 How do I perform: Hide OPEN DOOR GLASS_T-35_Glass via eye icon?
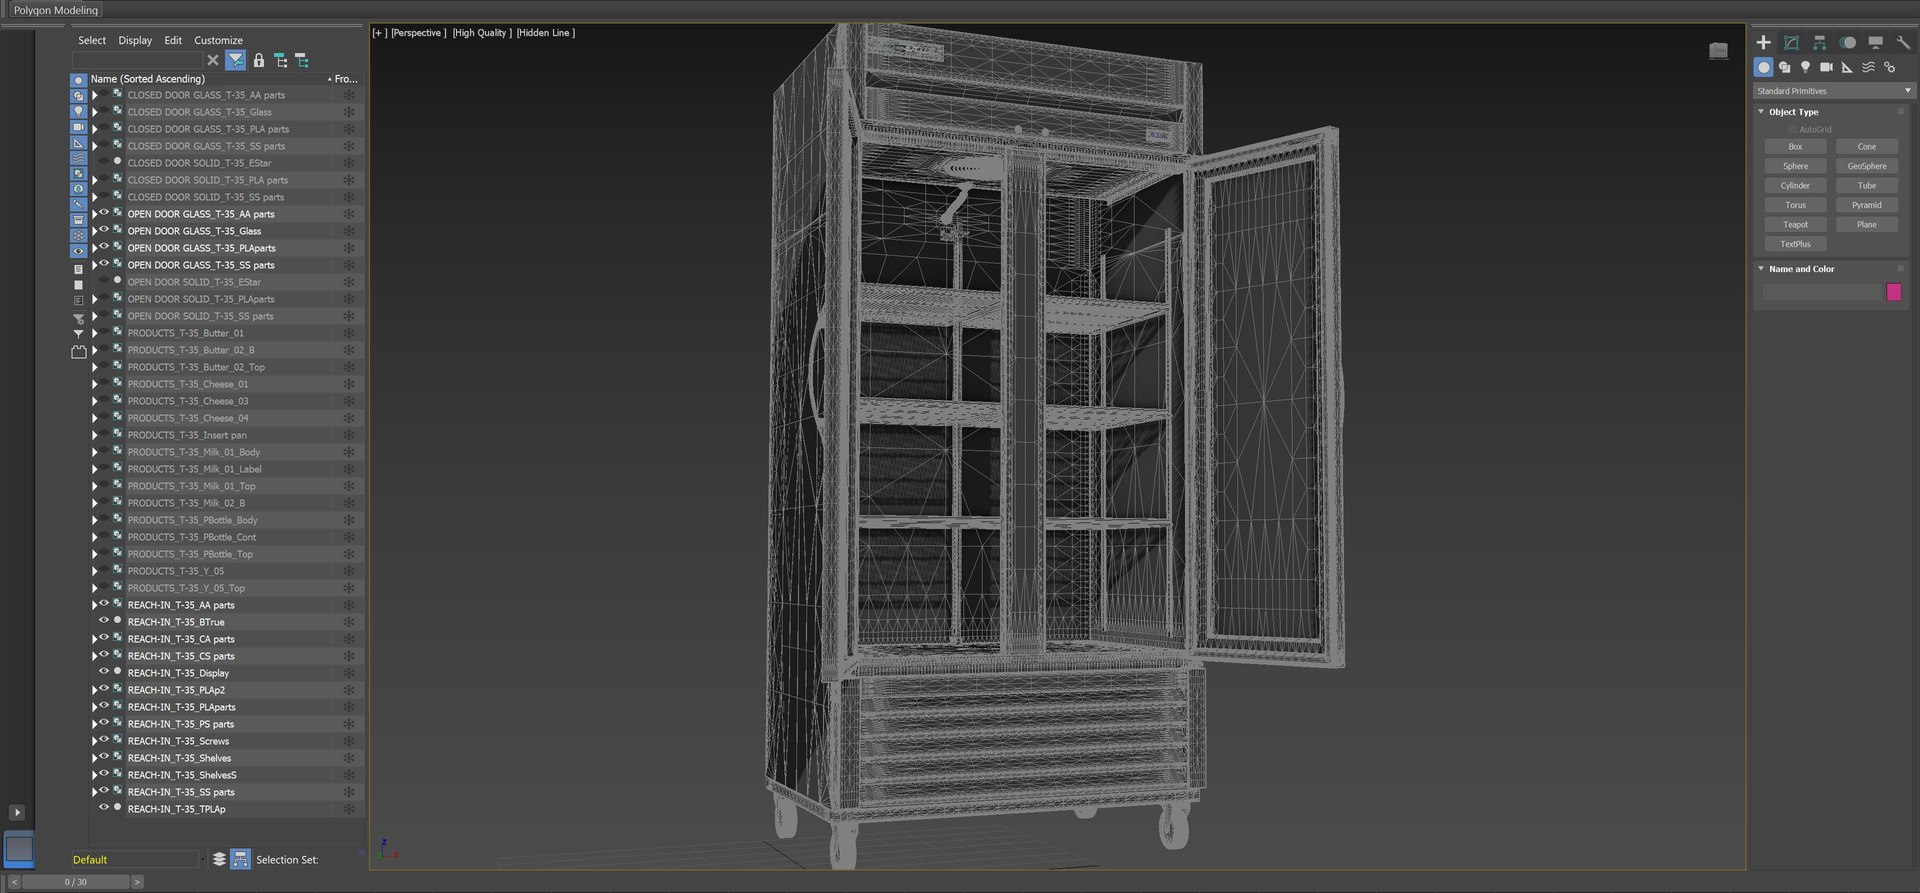pos(104,230)
